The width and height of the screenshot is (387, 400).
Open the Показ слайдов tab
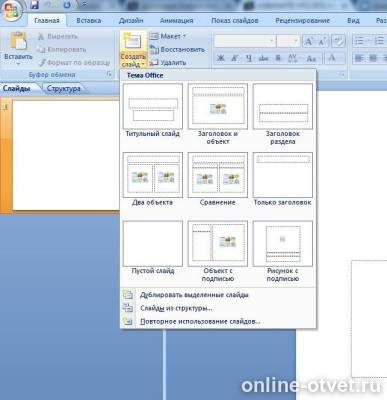coord(235,20)
